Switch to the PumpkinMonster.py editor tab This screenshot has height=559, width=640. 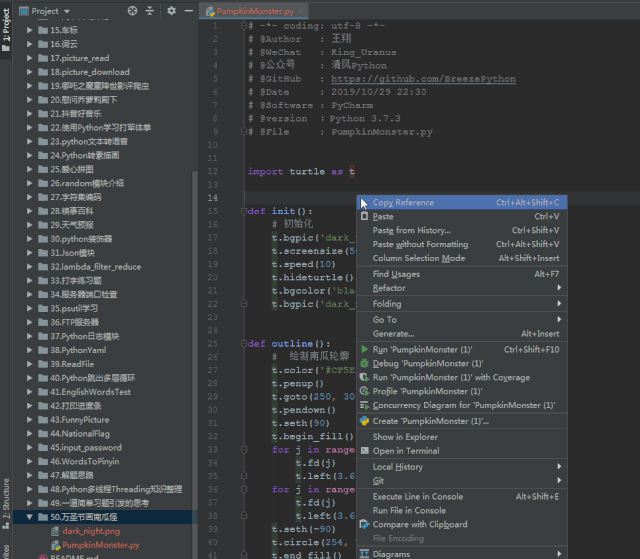click(255, 11)
